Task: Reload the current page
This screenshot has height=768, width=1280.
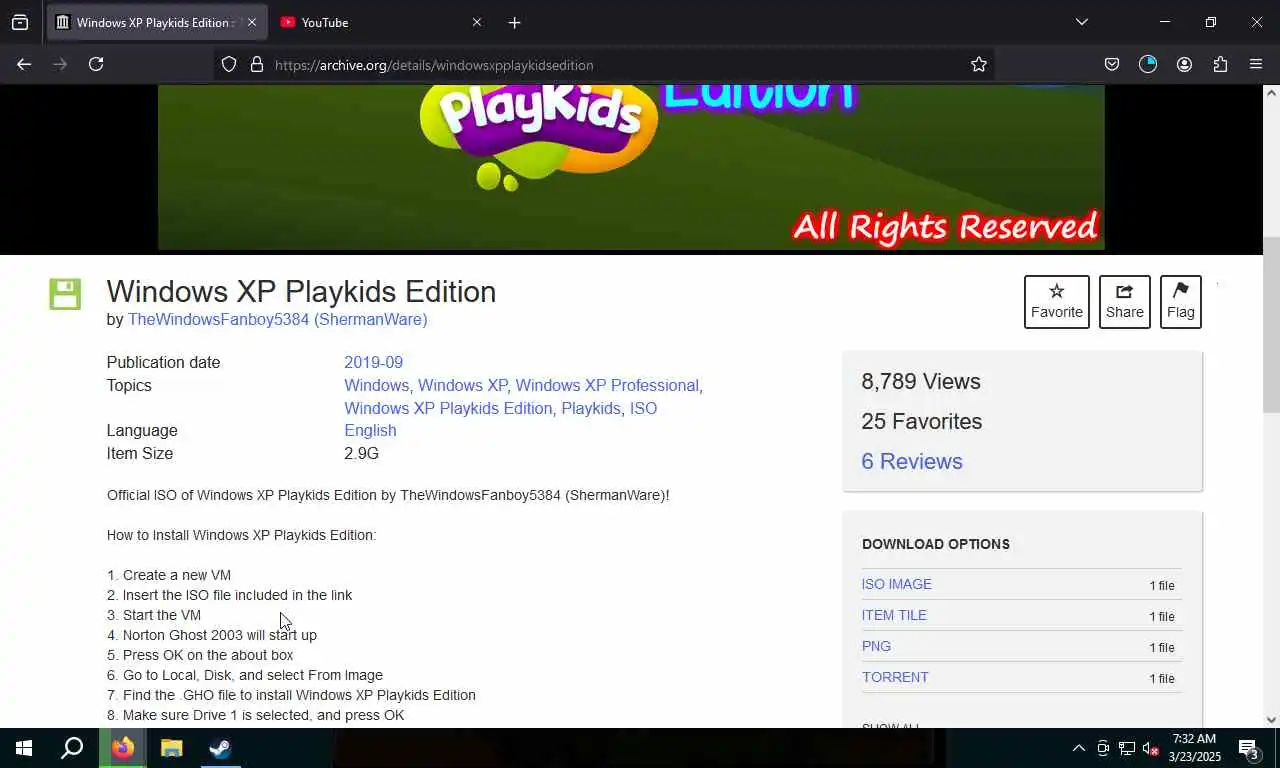Action: coord(96,64)
